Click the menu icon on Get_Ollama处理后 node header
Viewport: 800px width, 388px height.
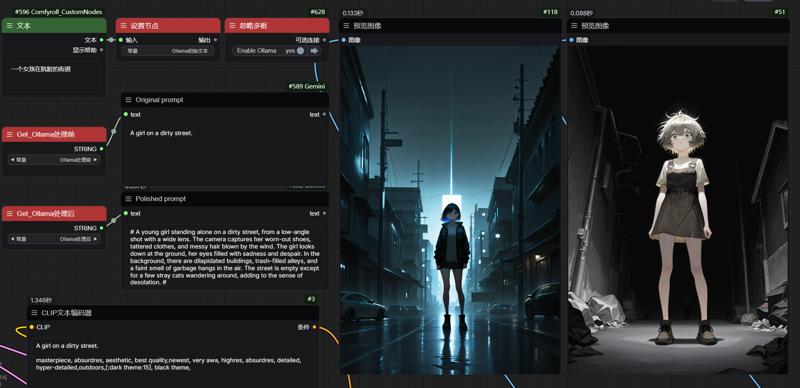(9, 213)
